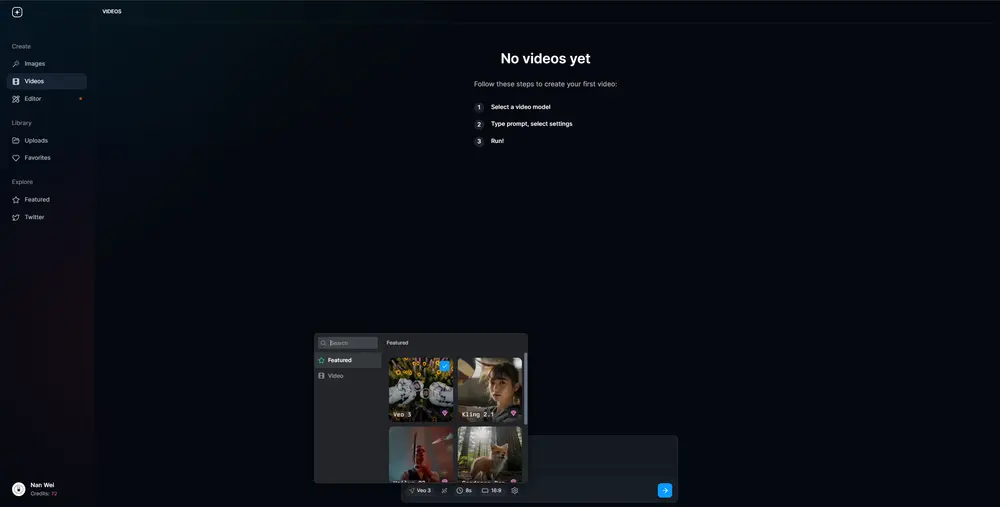The width and height of the screenshot is (1000, 507).
Task: Open the Images section in sidebar
Action: [35, 64]
